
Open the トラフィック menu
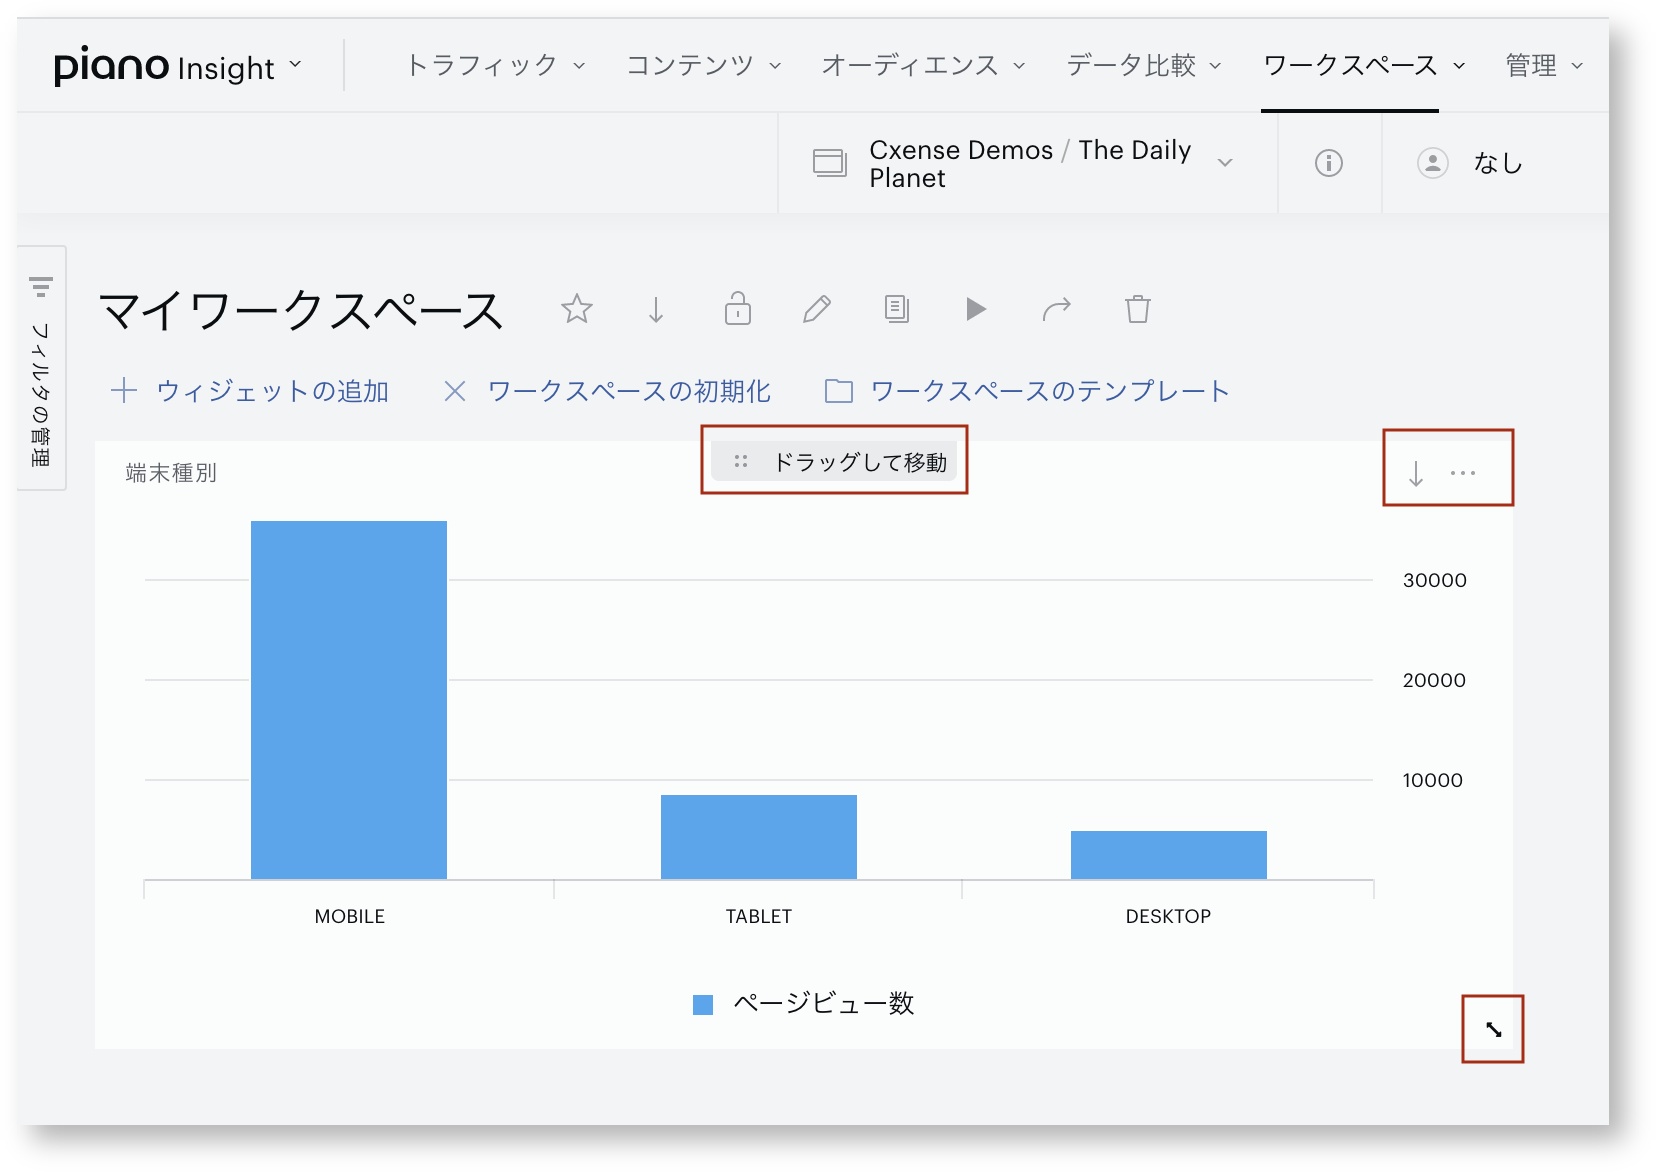[495, 65]
